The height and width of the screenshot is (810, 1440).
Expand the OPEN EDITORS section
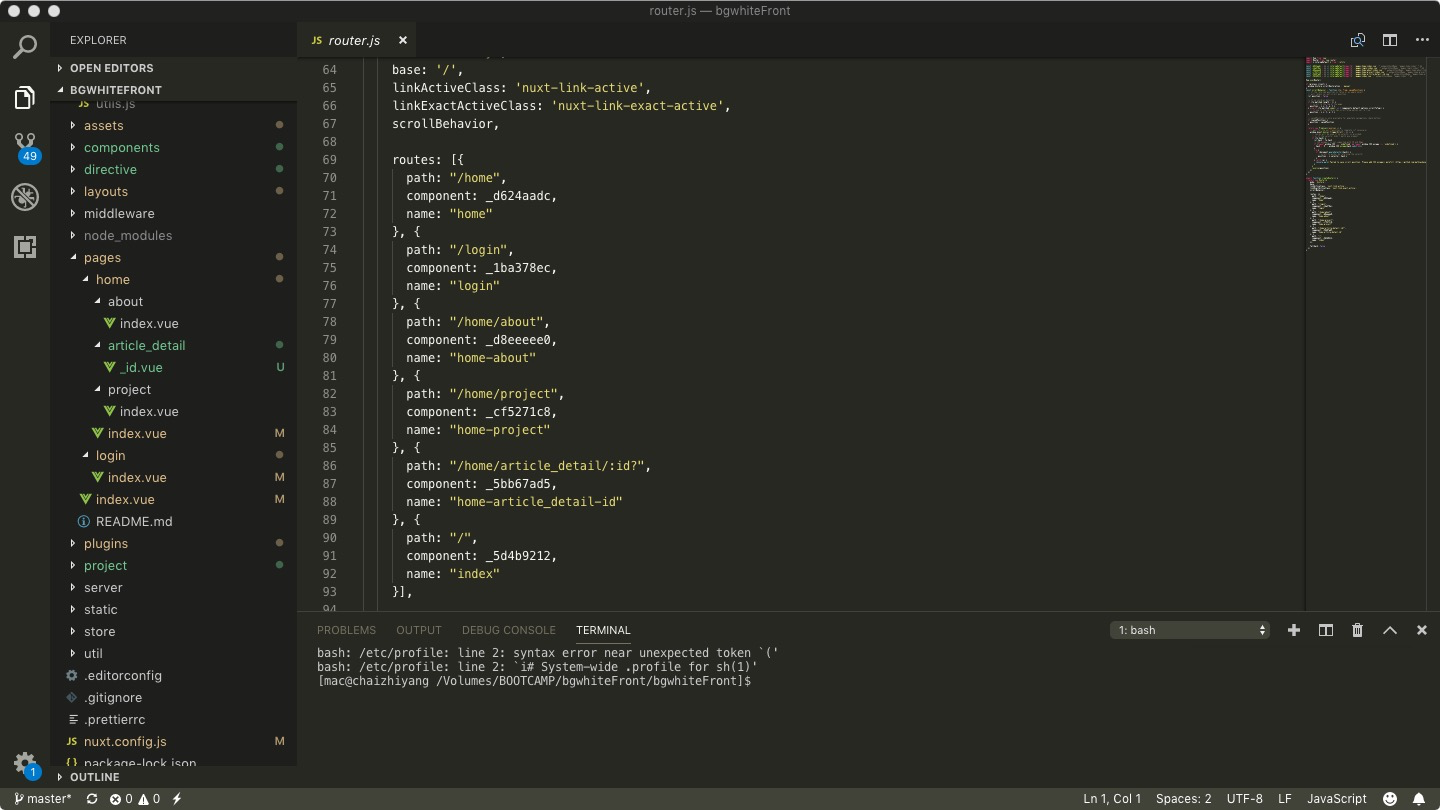(174, 68)
